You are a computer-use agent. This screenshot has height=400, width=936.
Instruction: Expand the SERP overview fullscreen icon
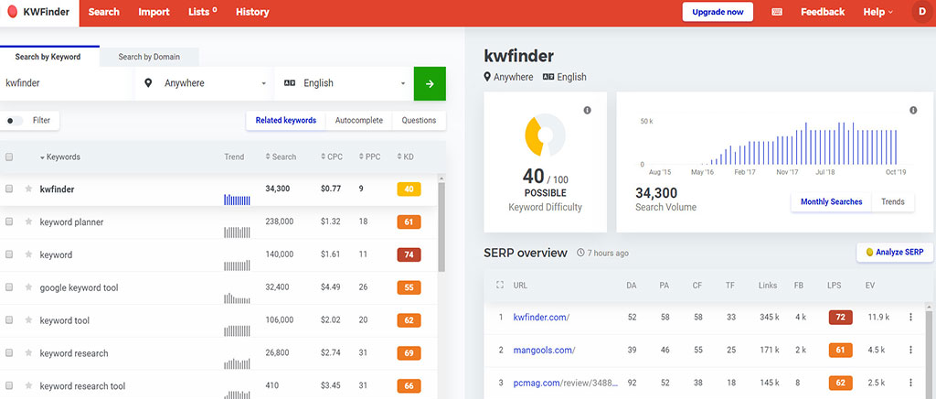pos(500,285)
